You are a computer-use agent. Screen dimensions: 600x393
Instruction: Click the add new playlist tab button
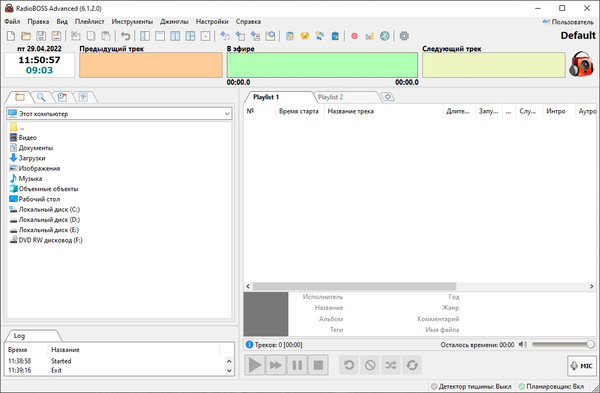pos(388,97)
